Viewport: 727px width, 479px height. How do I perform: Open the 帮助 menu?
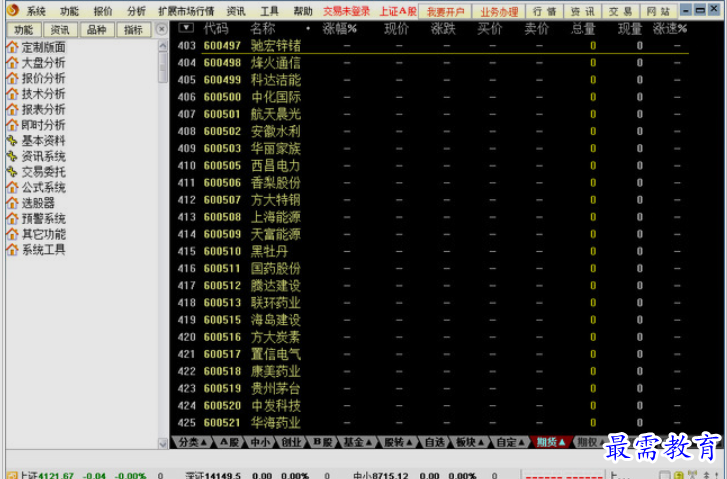click(x=303, y=11)
